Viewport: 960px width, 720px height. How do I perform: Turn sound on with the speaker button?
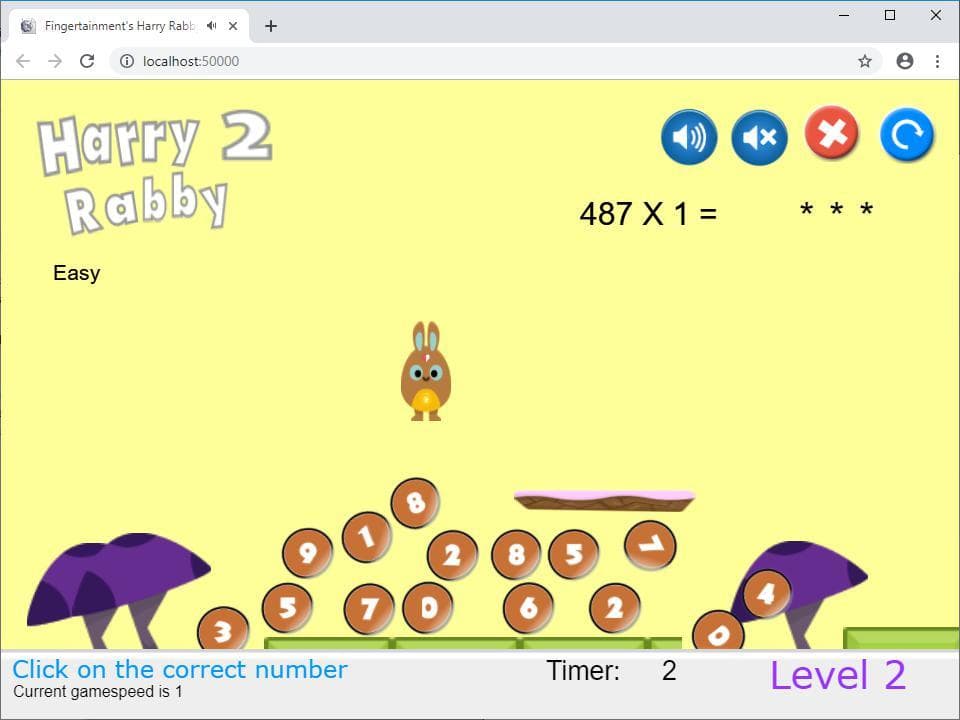tap(689, 137)
